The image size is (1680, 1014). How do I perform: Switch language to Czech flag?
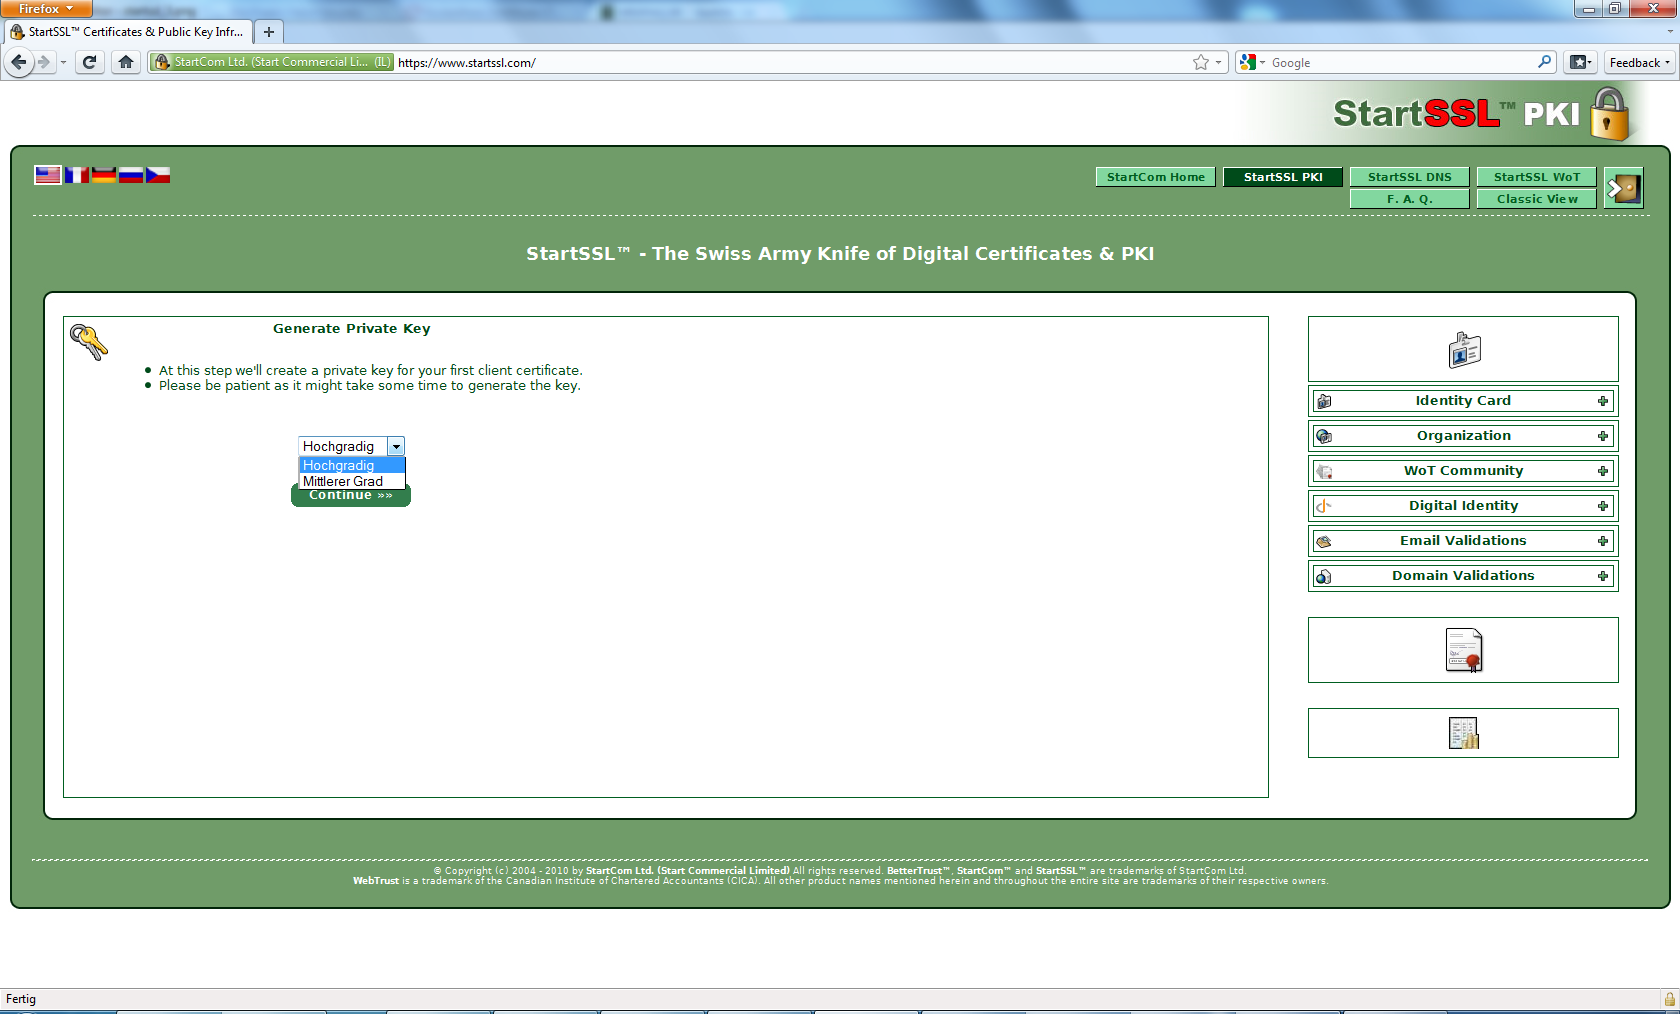pyautogui.click(x=158, y=175)
